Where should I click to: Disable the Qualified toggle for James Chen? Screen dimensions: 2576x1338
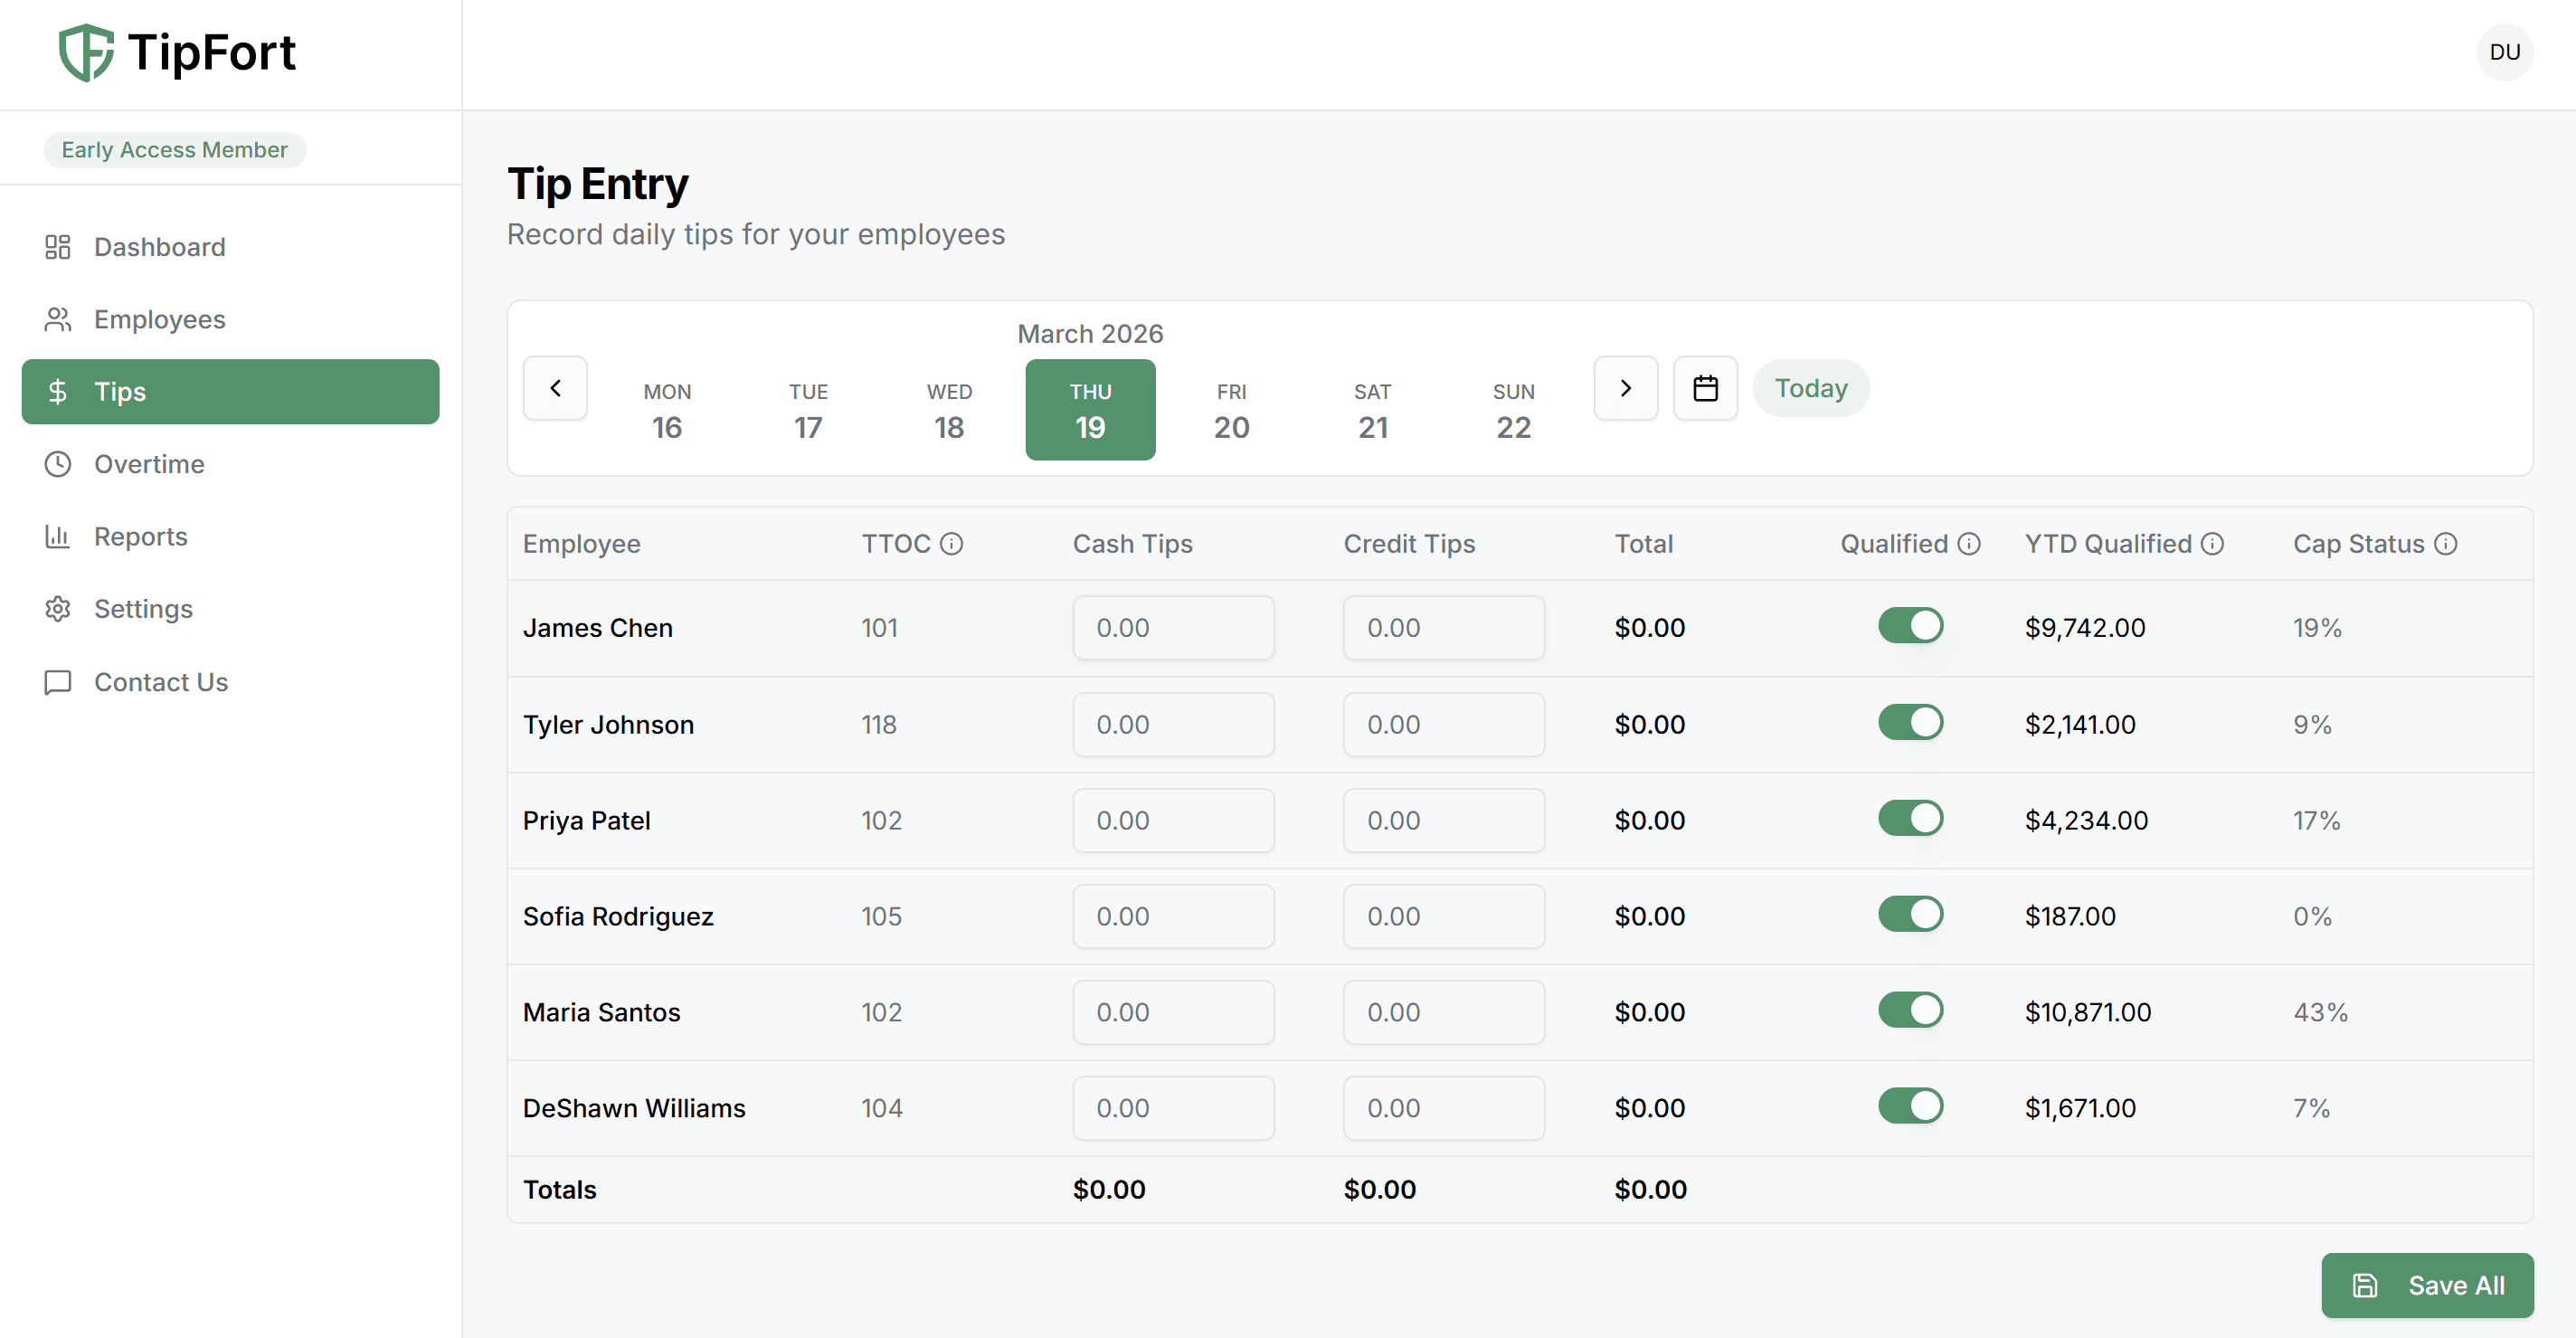(x=1911, y=625)
